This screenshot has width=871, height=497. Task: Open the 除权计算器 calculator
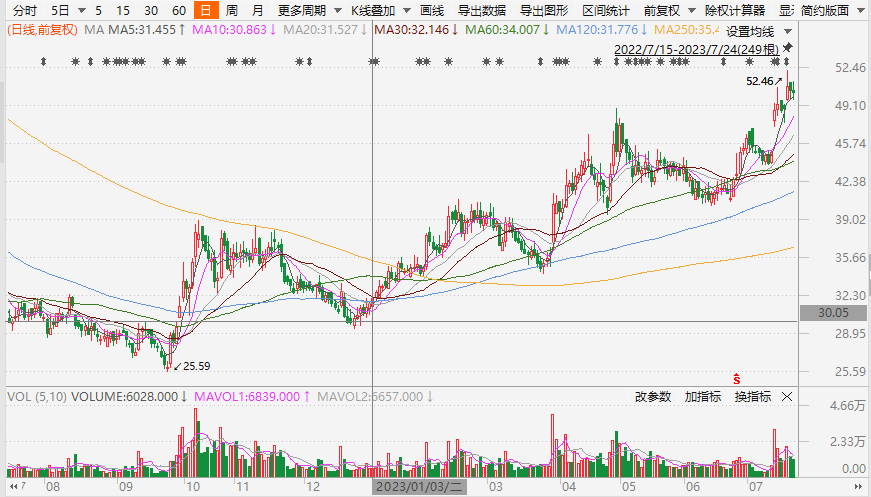tap(734, 11)
